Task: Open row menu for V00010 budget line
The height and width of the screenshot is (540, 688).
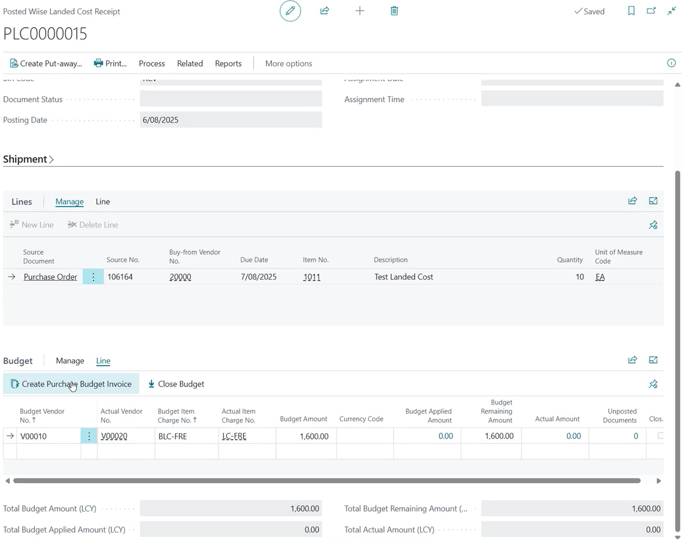Action: pos(89,436)
